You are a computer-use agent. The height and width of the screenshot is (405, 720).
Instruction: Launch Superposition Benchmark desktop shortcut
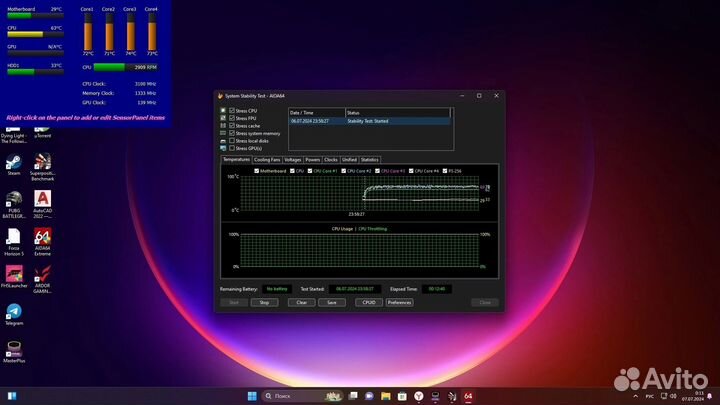click(42, 167)
